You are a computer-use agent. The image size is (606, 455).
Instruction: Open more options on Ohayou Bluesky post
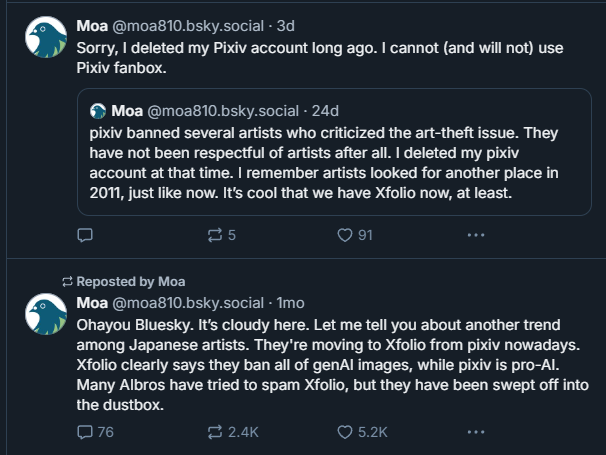pos(476,432)
